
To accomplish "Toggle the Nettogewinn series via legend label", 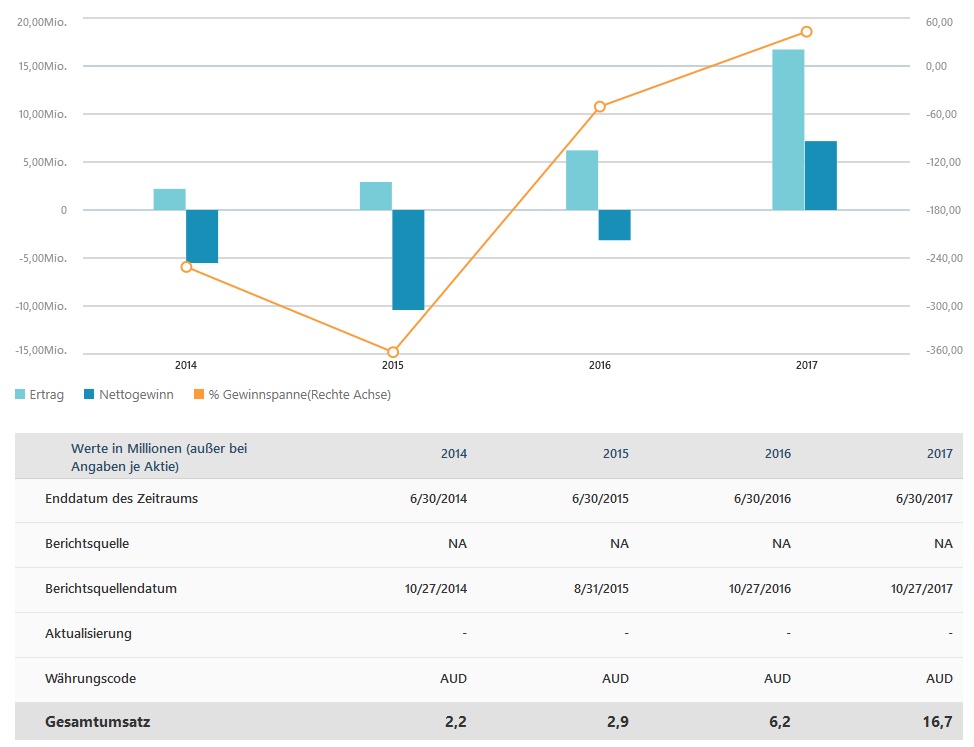I will [136, 395].
